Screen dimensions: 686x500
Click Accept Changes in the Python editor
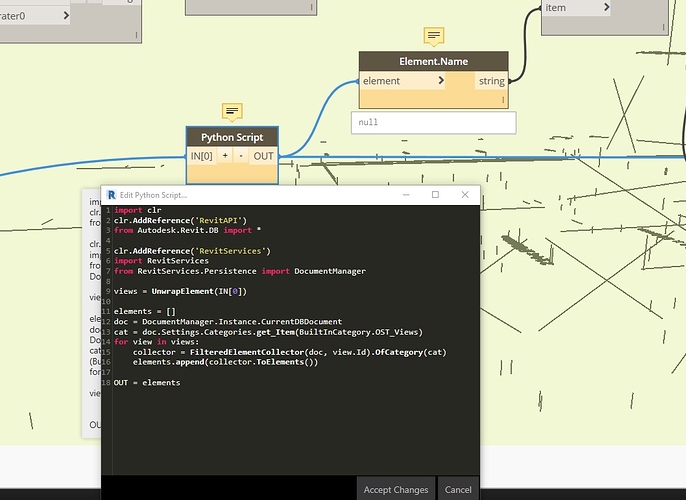point(396,489)
